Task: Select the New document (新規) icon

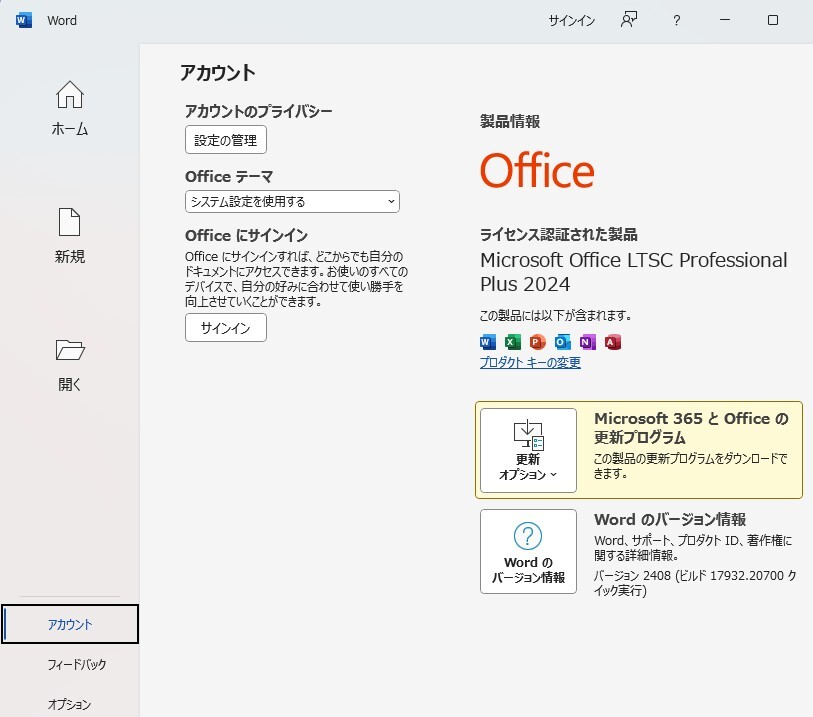Action: [69, 222]
